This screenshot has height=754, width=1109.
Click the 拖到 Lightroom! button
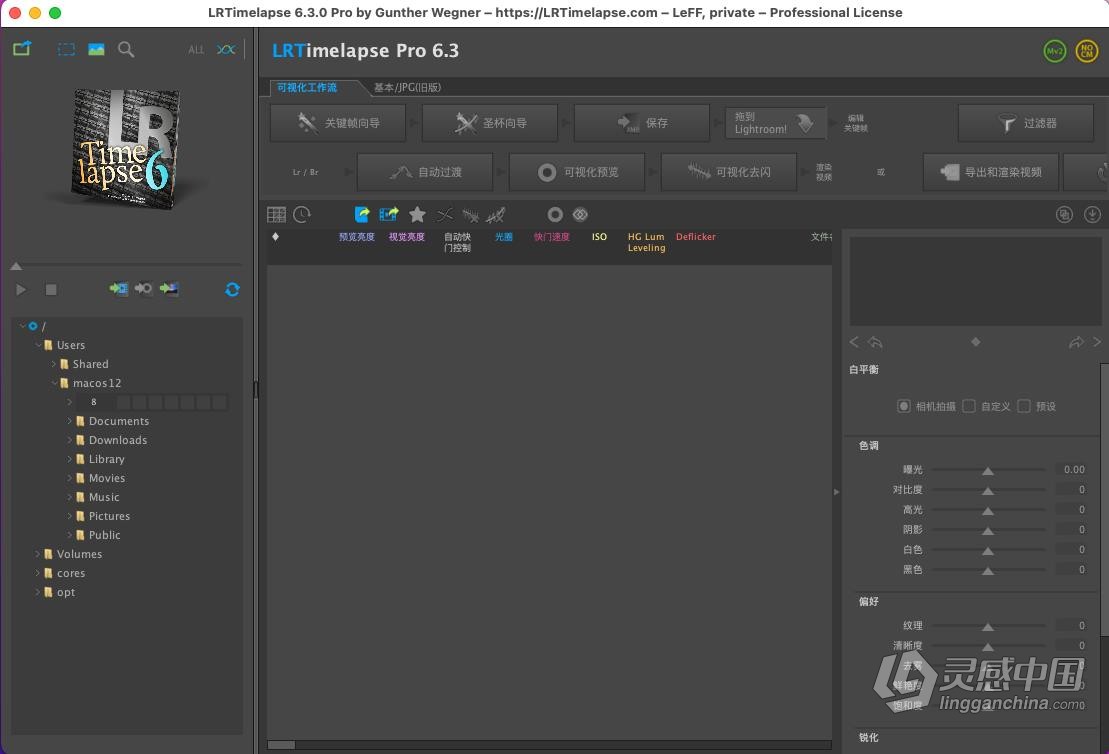point(776,123)
